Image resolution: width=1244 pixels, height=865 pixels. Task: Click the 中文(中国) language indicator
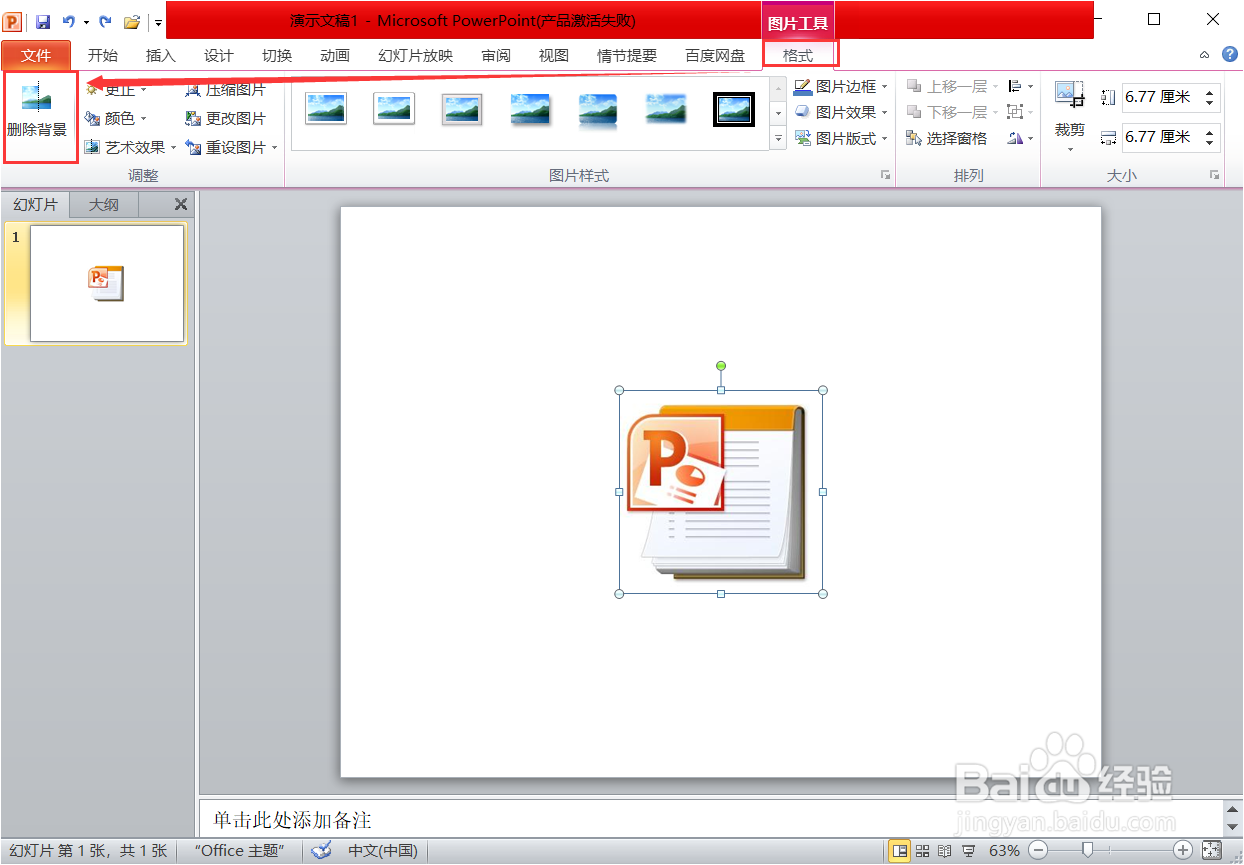(383, 851)
